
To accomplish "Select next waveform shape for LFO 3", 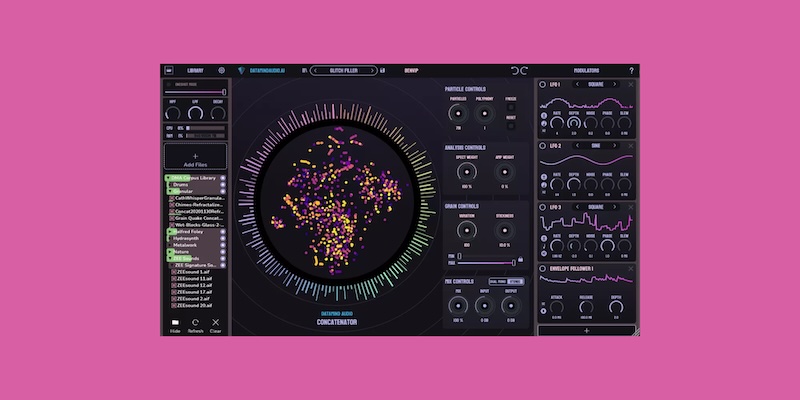I will 614,207.
